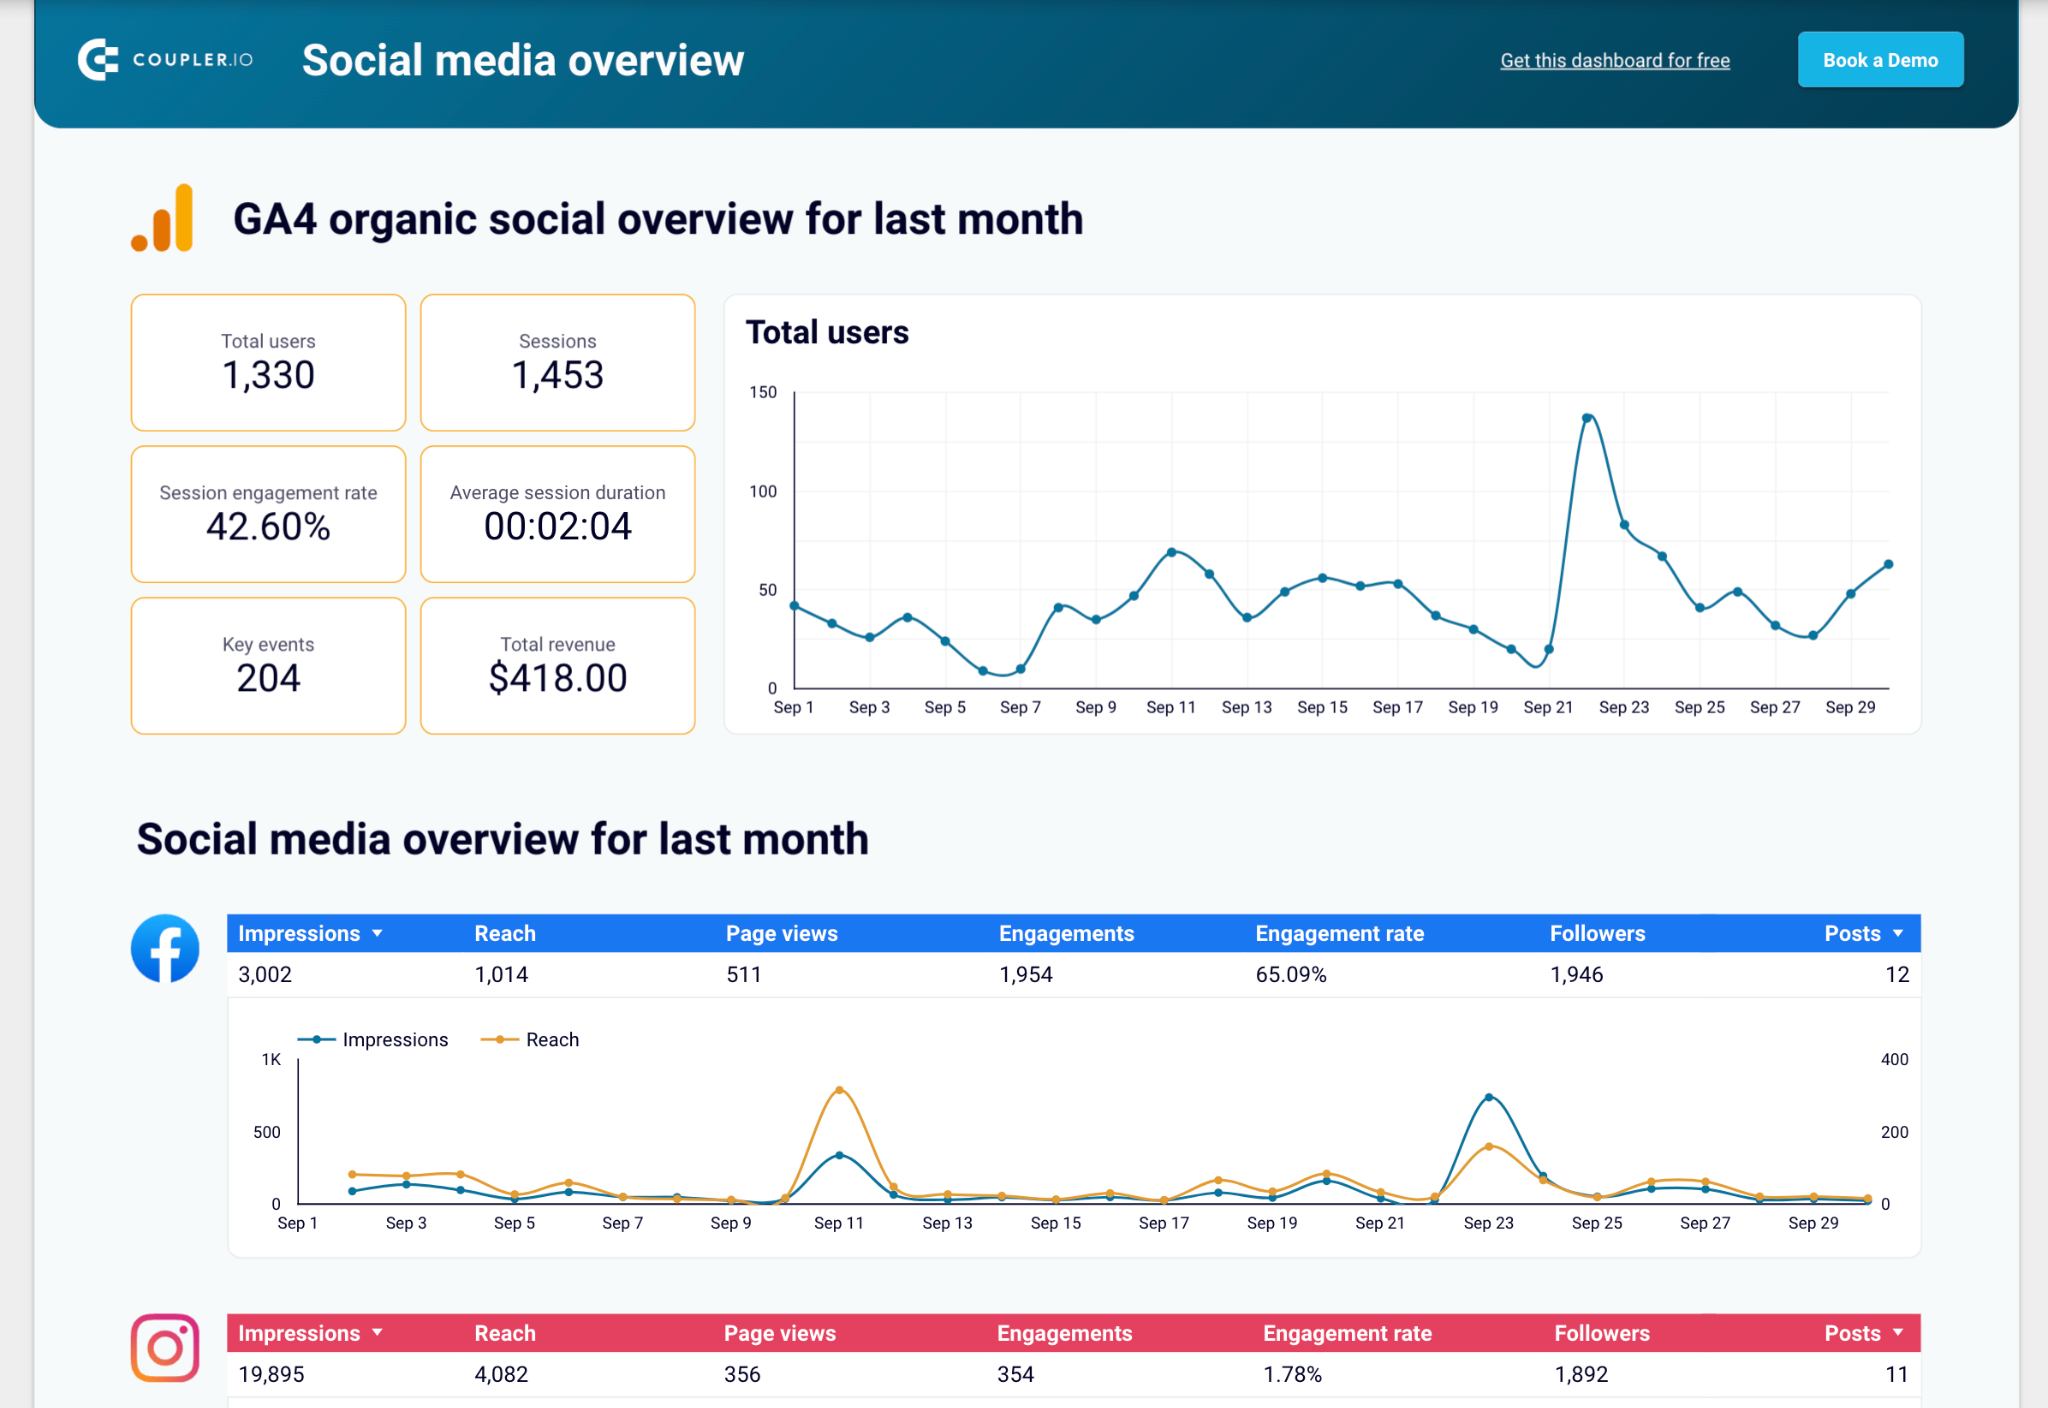Click the Total users scorecard
2048x1408 pixels.
pos(268,362)
